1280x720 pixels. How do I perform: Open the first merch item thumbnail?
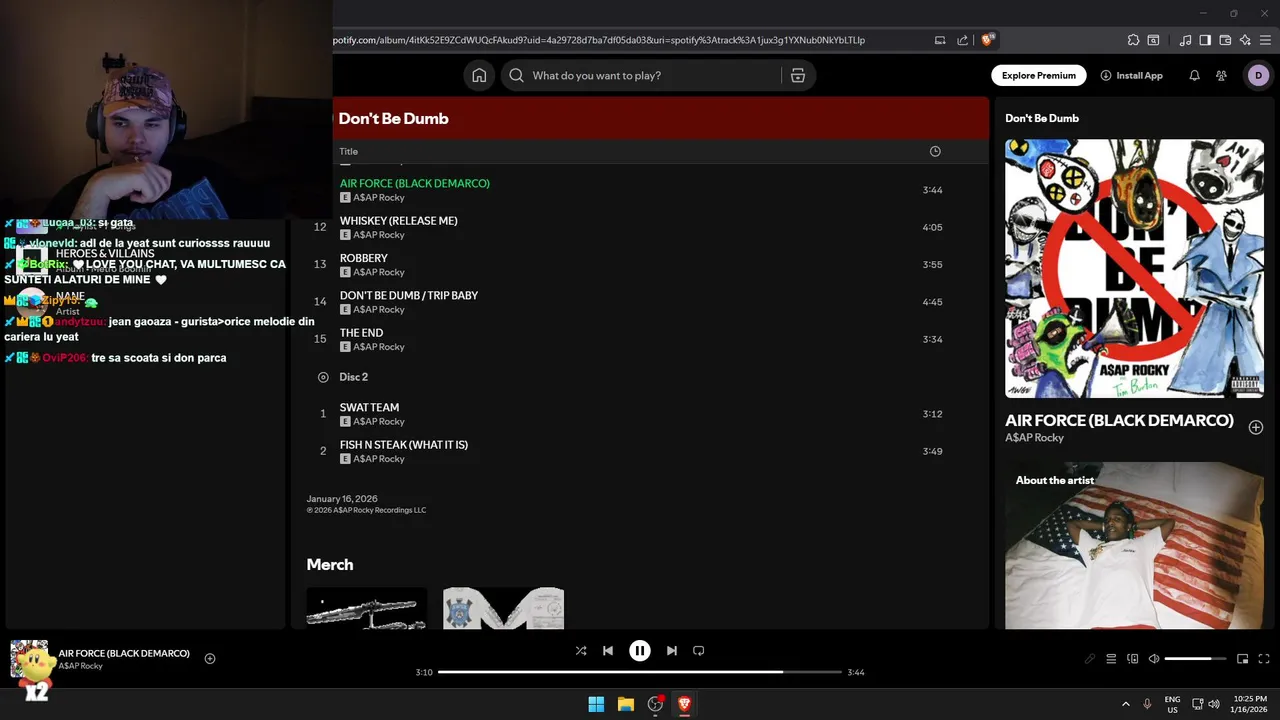pos(367,608)
